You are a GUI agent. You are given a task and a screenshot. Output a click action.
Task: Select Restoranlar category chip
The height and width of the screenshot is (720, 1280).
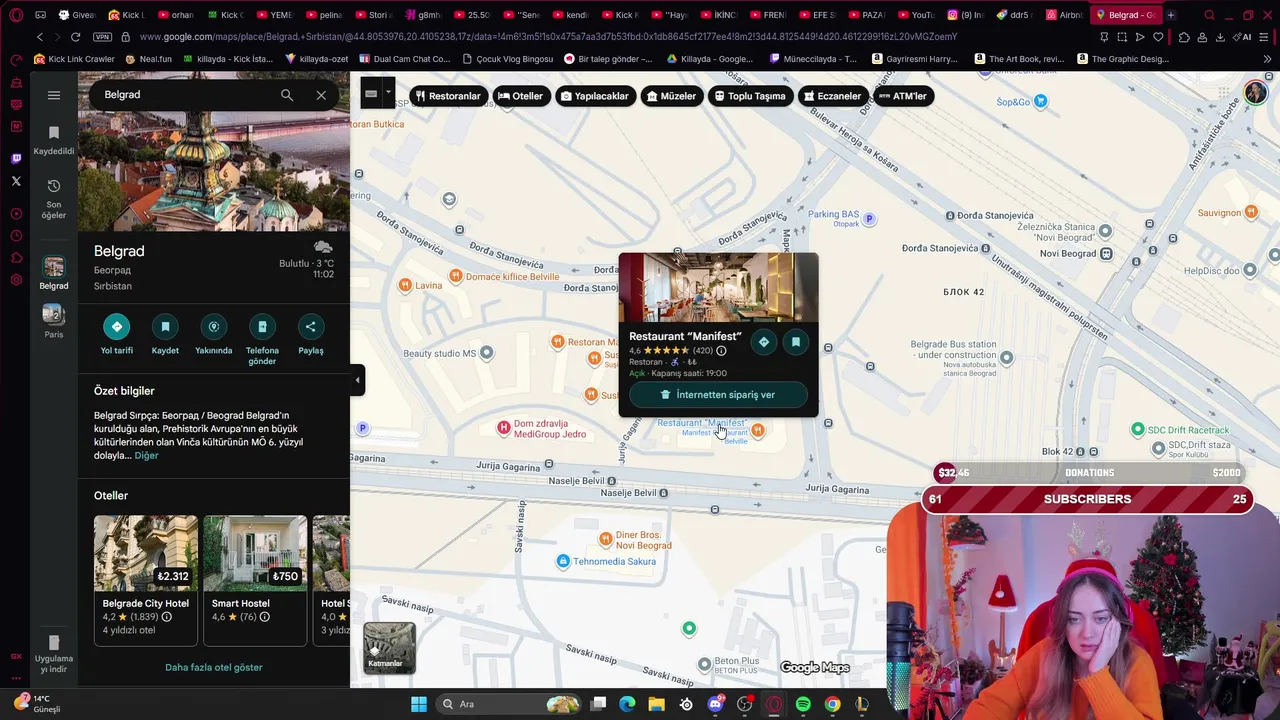pyautogui.click(x=449, y=96)
